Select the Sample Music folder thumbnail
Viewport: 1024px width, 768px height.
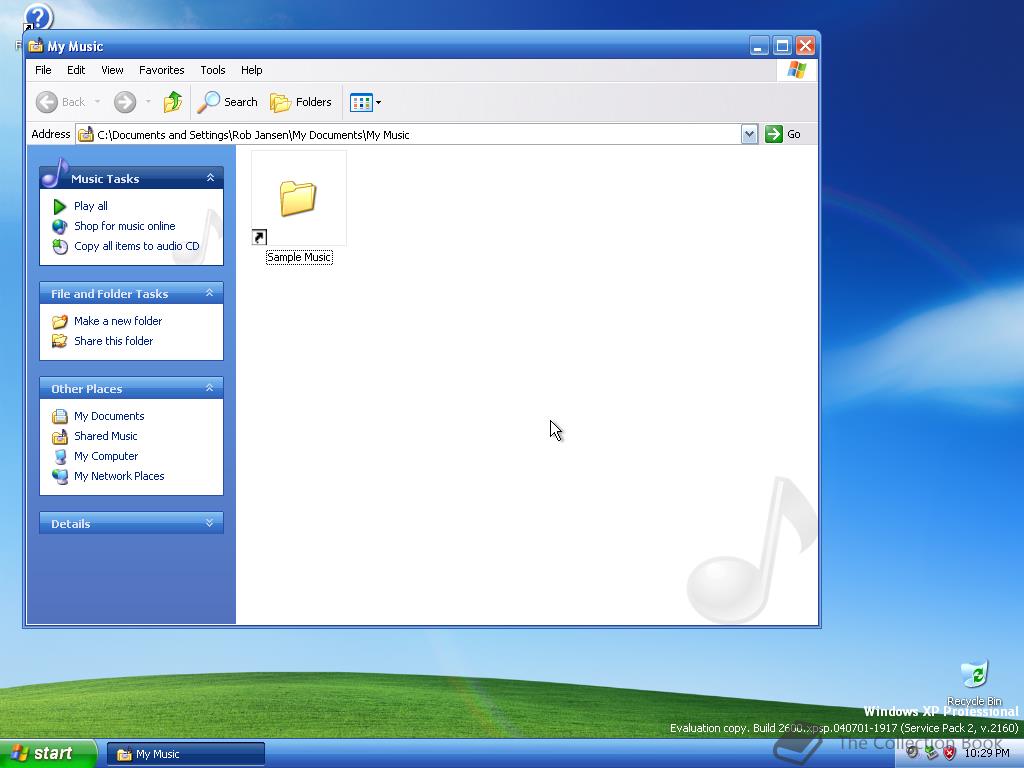[x=298, y=198]
